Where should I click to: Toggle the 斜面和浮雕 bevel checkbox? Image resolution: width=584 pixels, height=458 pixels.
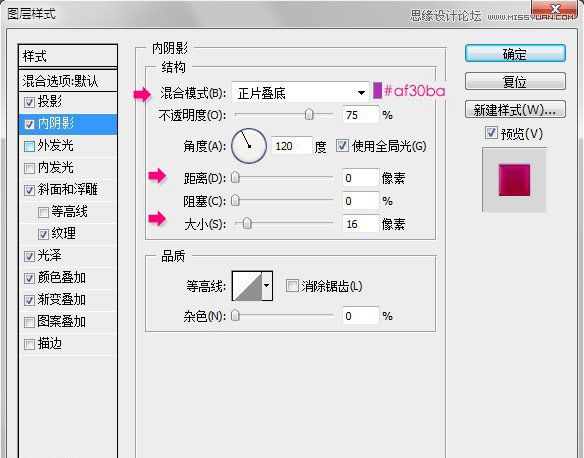pyautogui.click(x=29, y=190)
